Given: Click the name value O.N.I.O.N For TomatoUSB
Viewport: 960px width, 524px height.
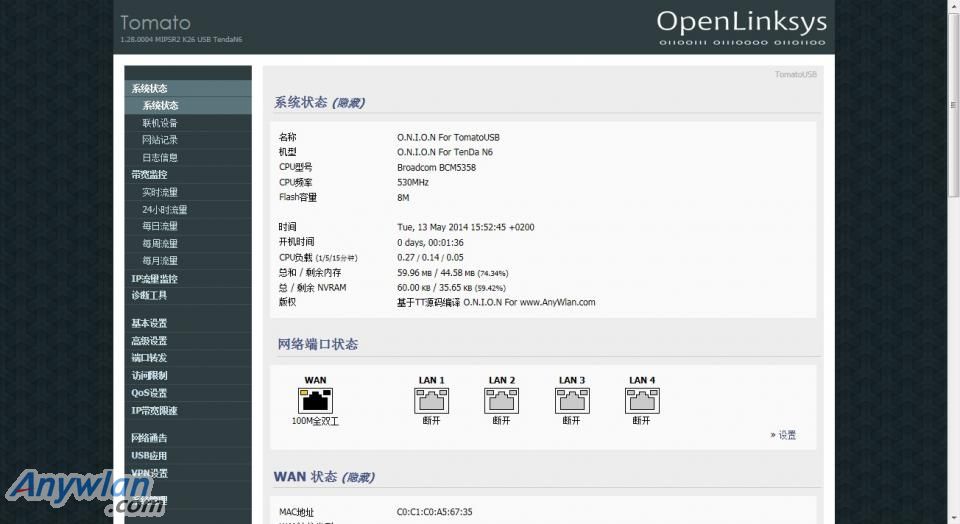Looking at the screenshot, I should tap(448, 138).
